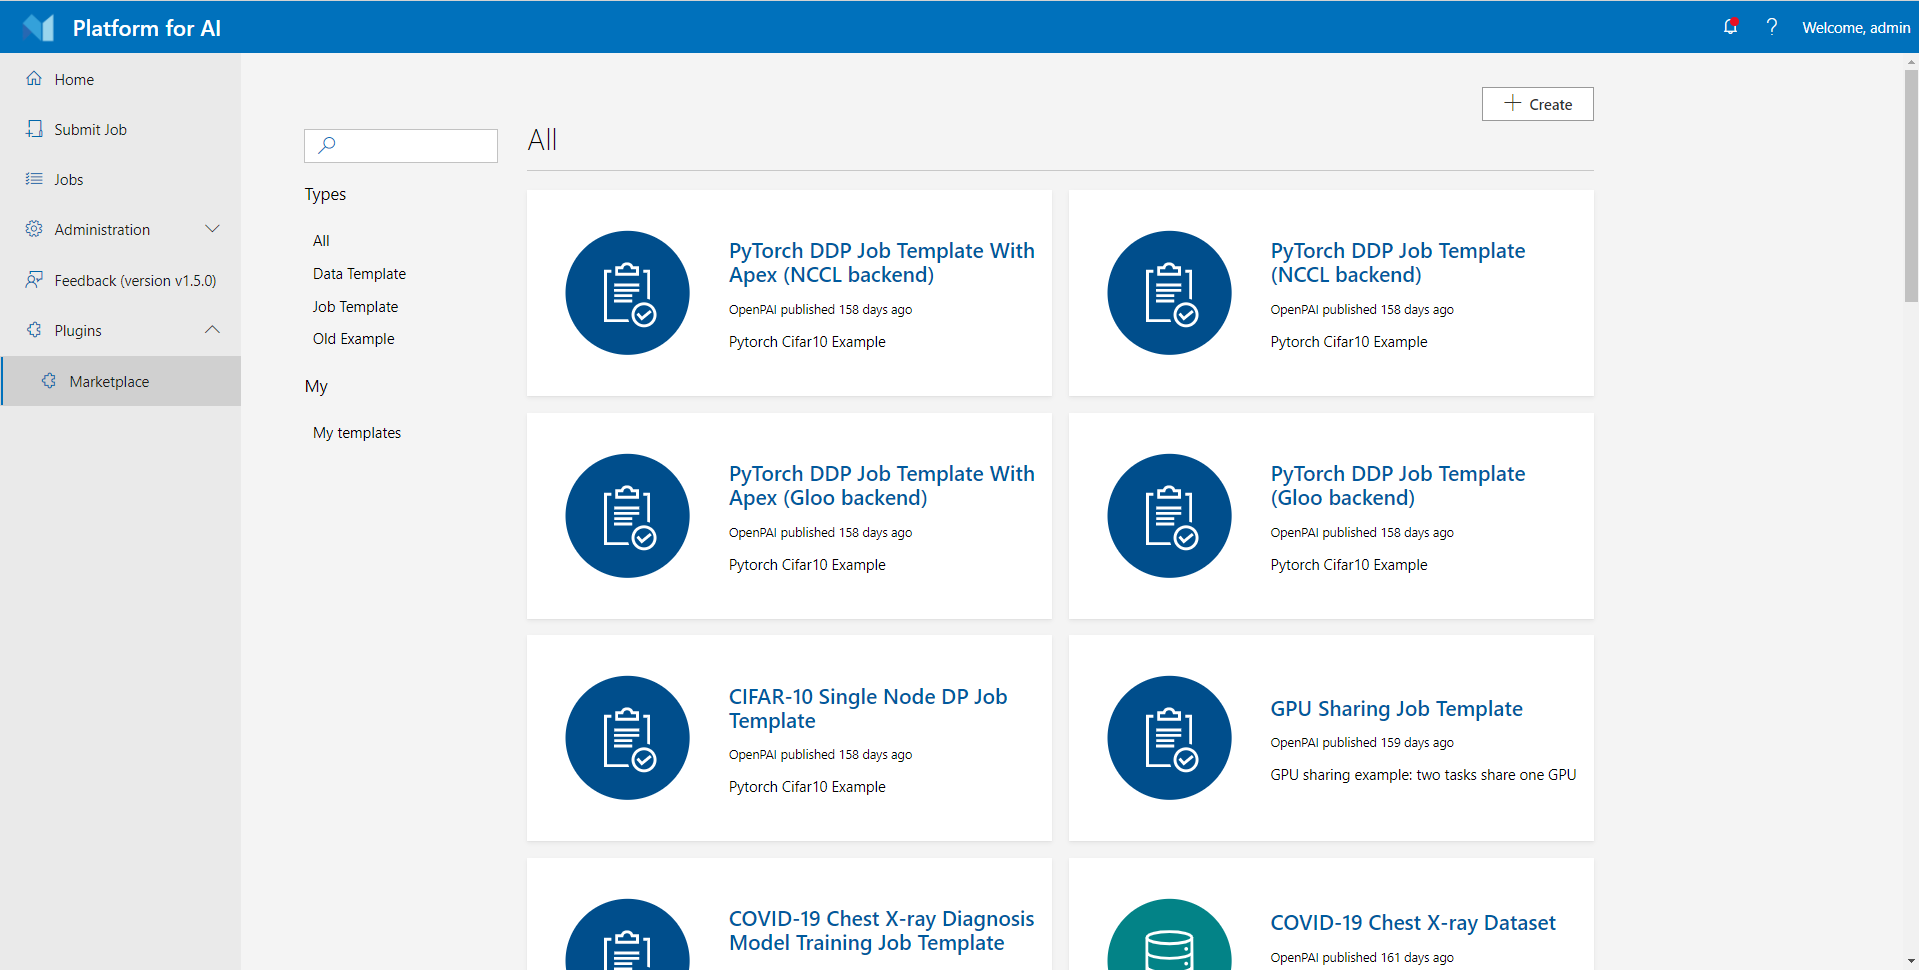Click the Submit Job icon in sidebar
The image size is (1919, 970).
coord(34,129)
